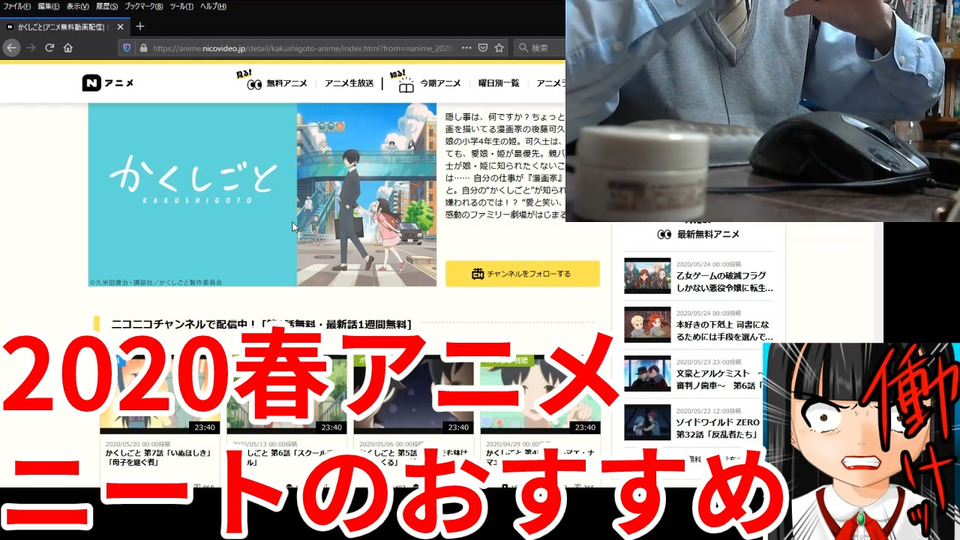Open 本好きの下剋上 thumbnail
The height and width of the screenshot is (540, 960).
(647, 324)
